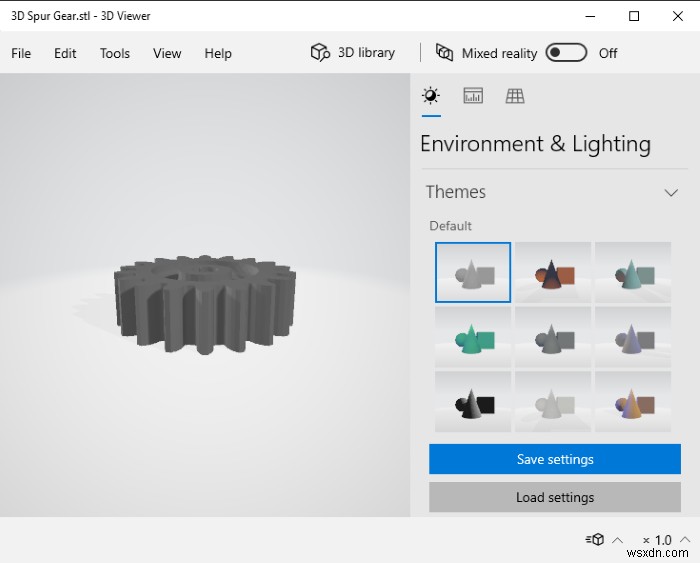Select the dark gray theme thumbnail
This screenshot has width=700, height=563.
click(553, 337)
